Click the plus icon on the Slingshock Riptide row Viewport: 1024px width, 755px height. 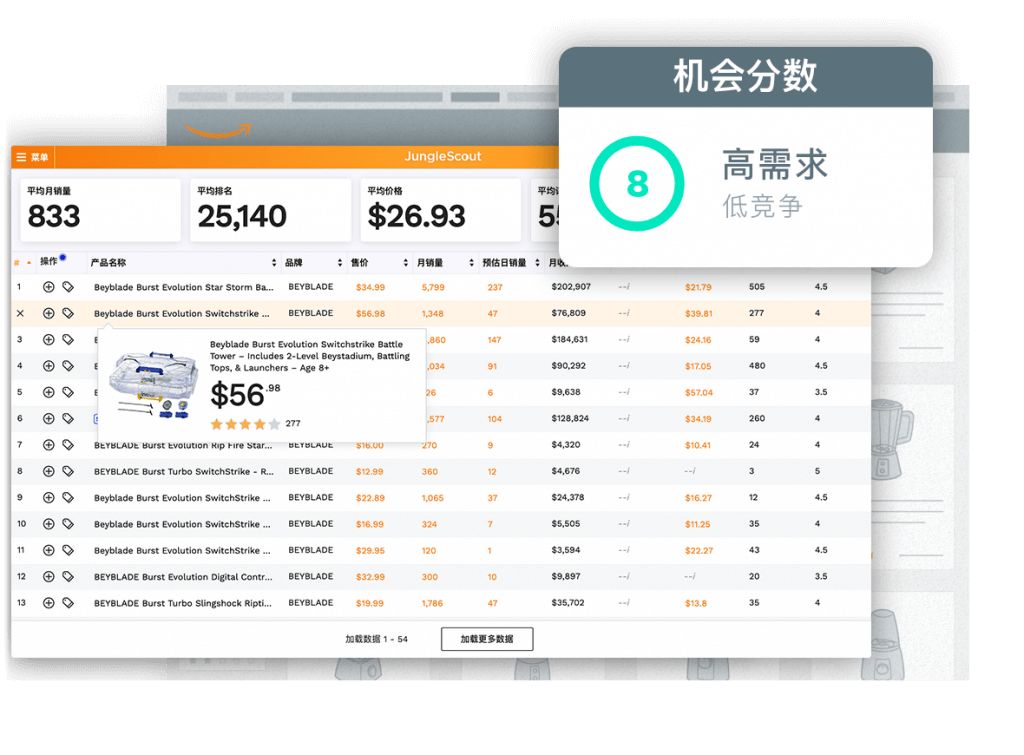[48, 603]
